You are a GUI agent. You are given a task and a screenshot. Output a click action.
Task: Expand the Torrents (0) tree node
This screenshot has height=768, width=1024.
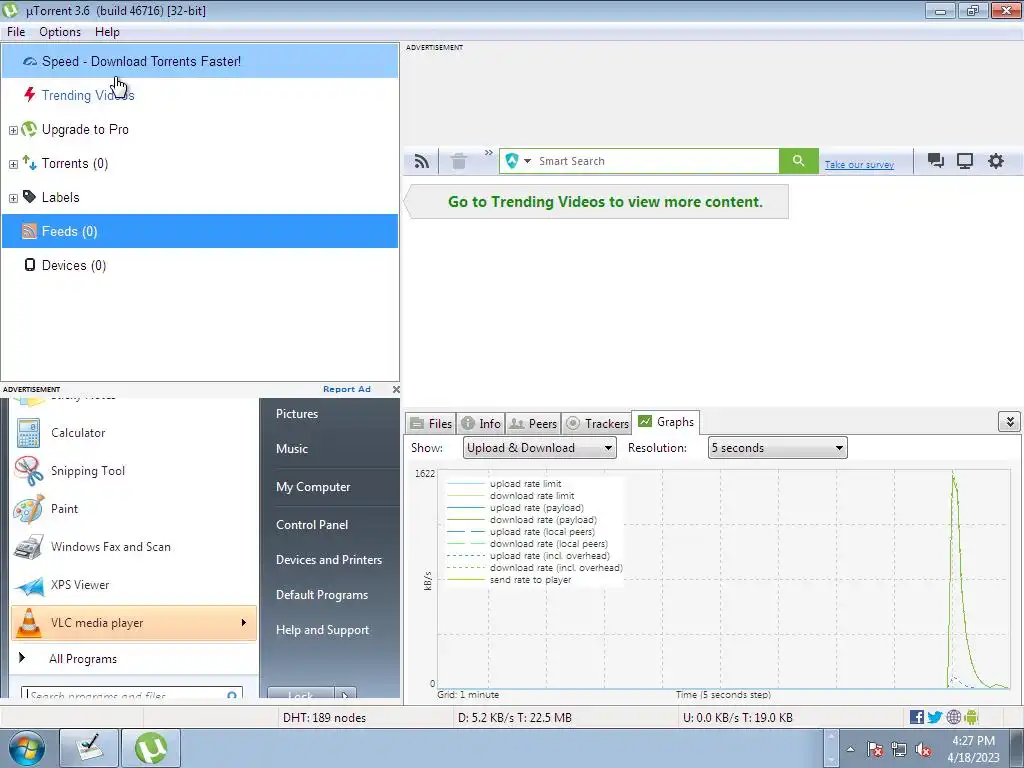tap(13, 164)
